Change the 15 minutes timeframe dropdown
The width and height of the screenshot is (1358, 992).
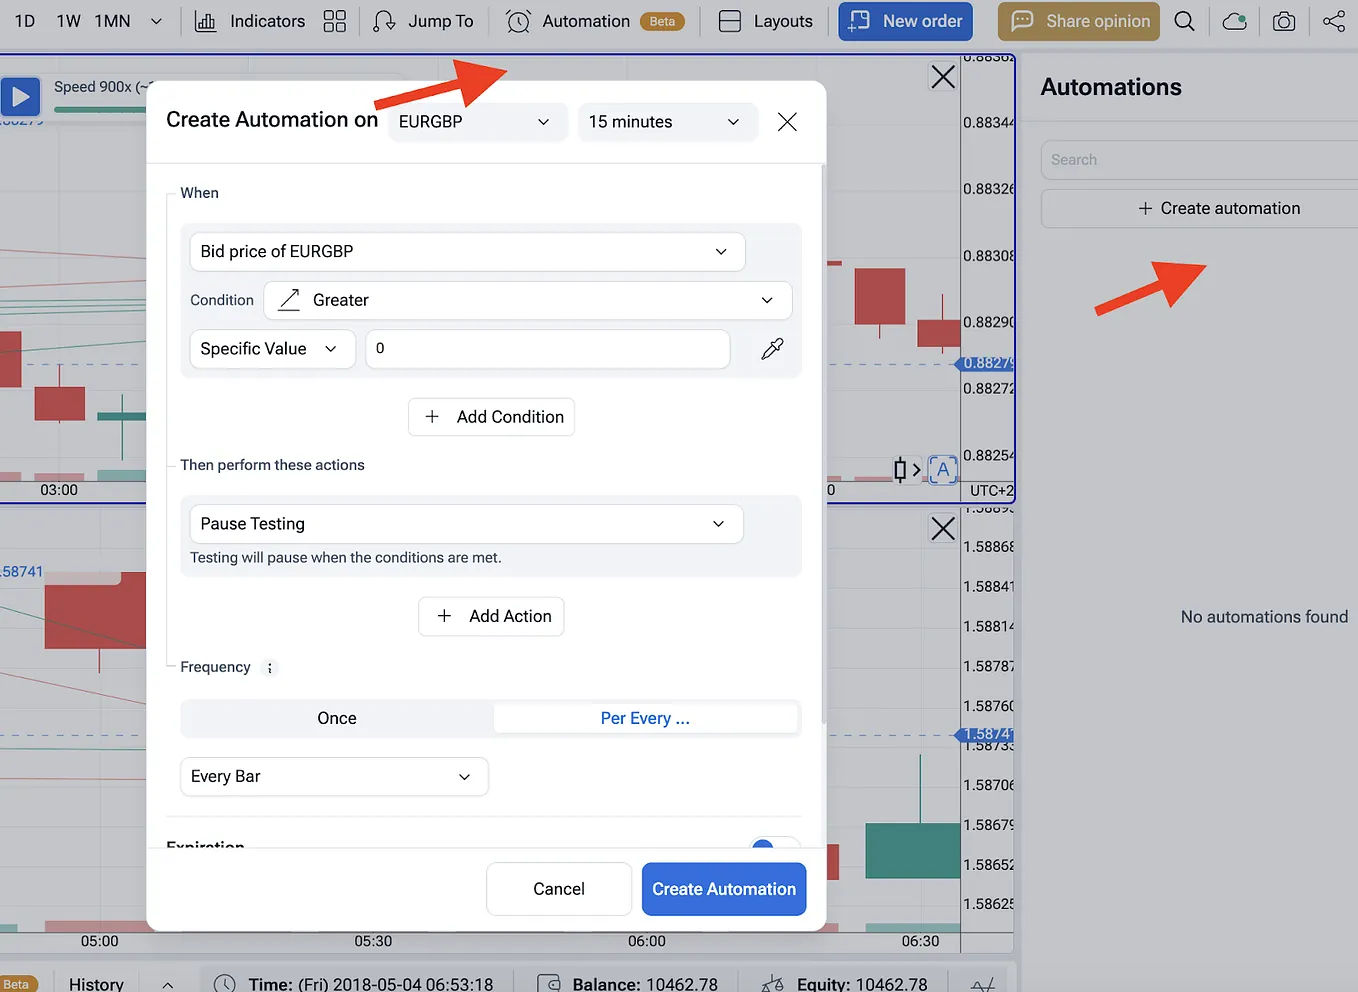pyautogui.click(x=667, y=121)
